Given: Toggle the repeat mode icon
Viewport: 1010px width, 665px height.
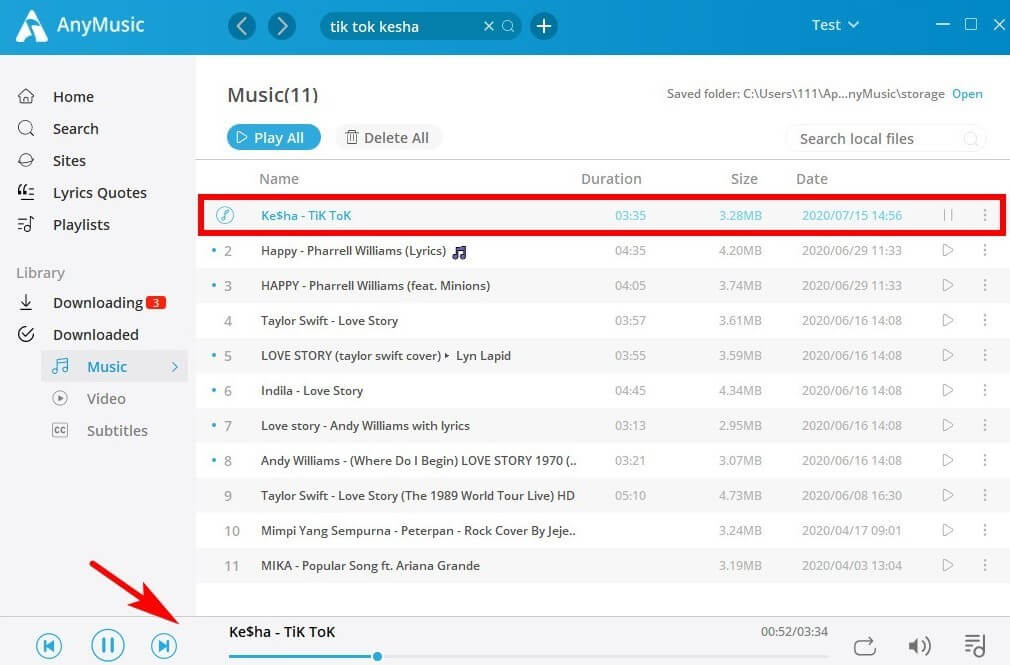Looking at the screenshot, I should [864, 646].
